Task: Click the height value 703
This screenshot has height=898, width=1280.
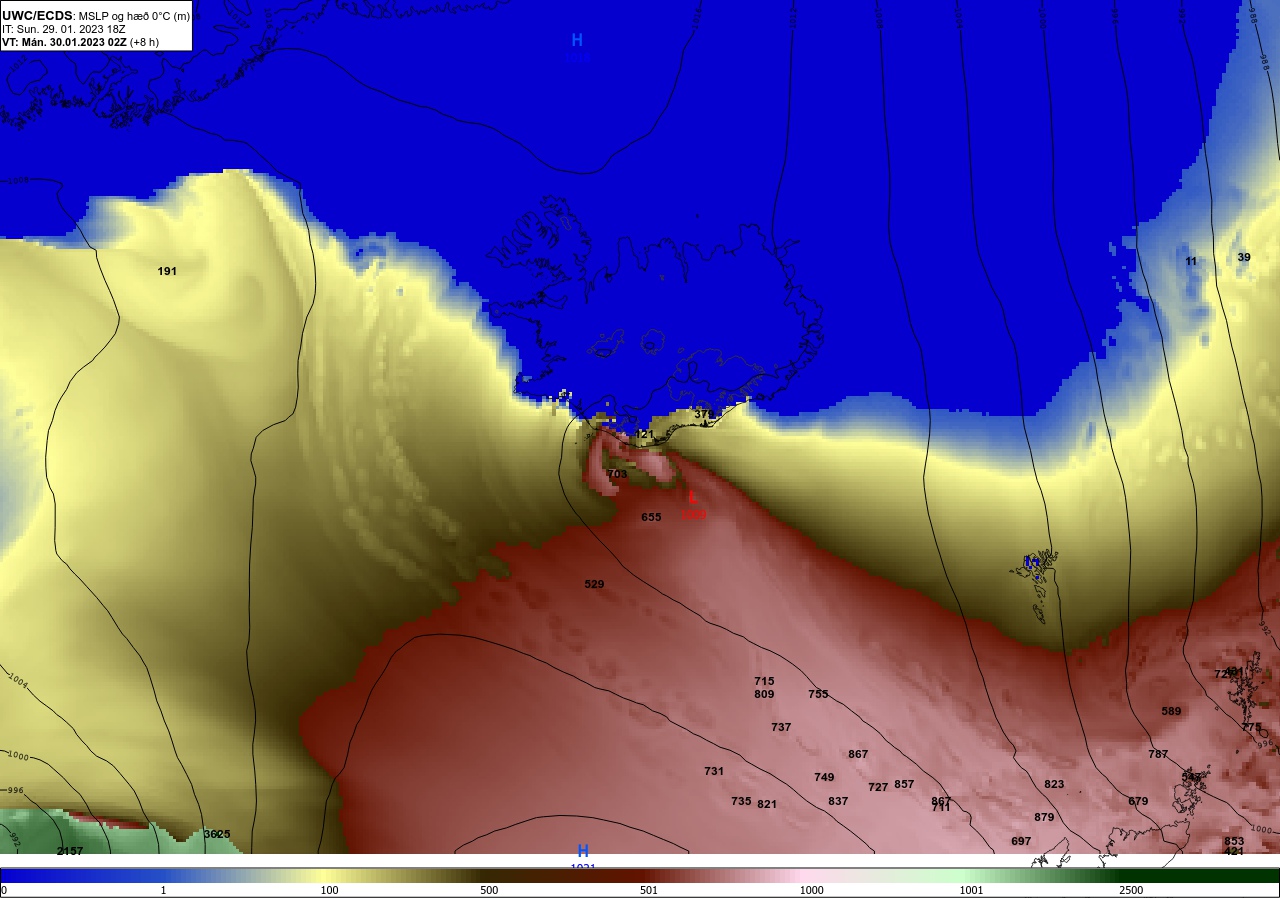Action: click(x=617, y=474)
